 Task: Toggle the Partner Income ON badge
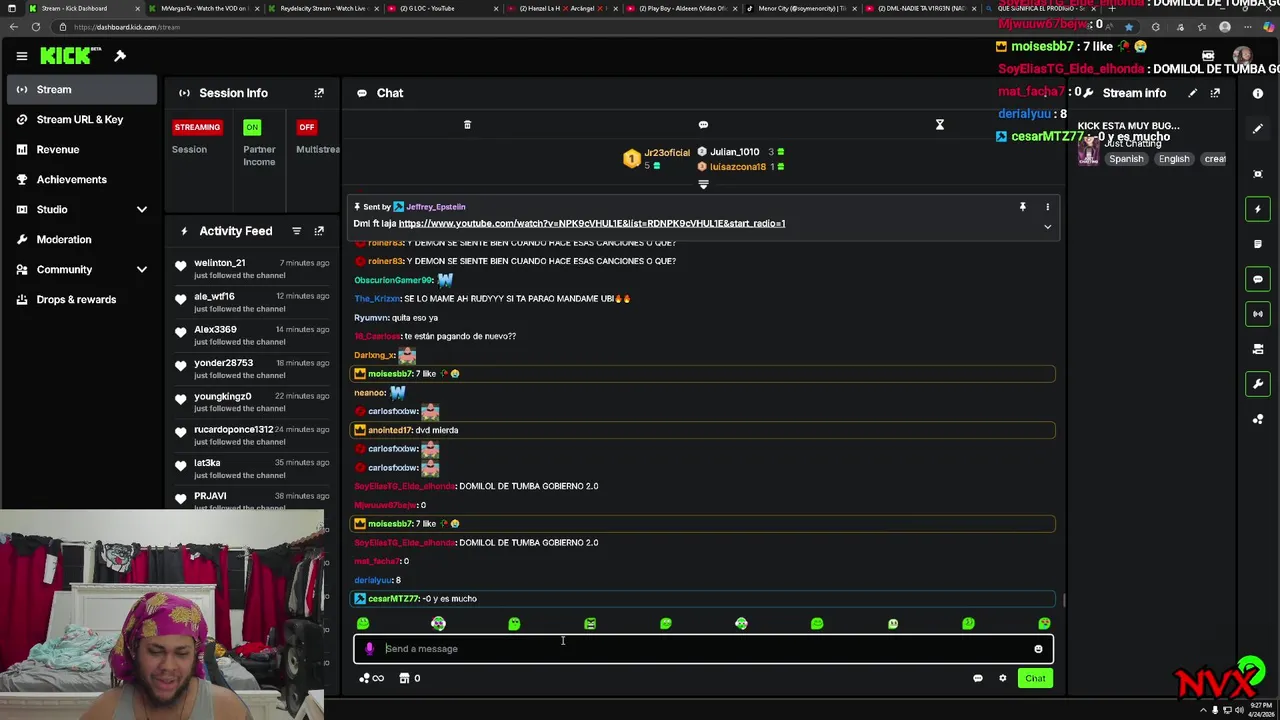[252, 127]
